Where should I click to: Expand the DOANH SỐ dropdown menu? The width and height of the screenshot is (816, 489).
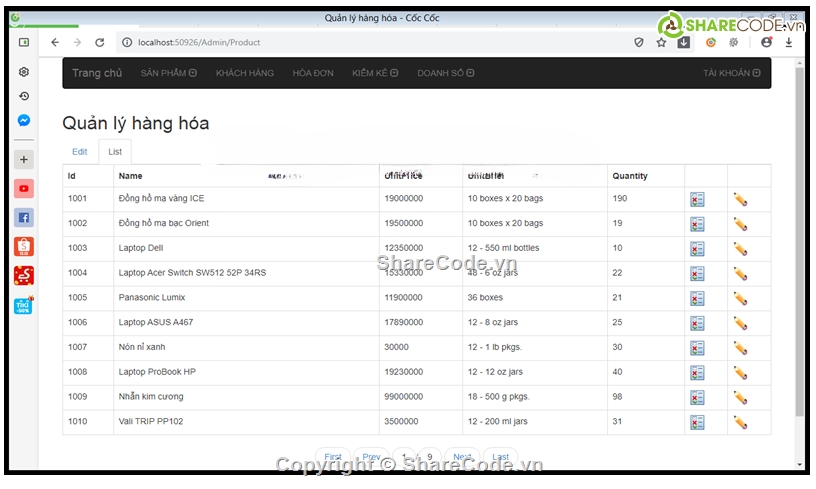(x=445, y=73)
